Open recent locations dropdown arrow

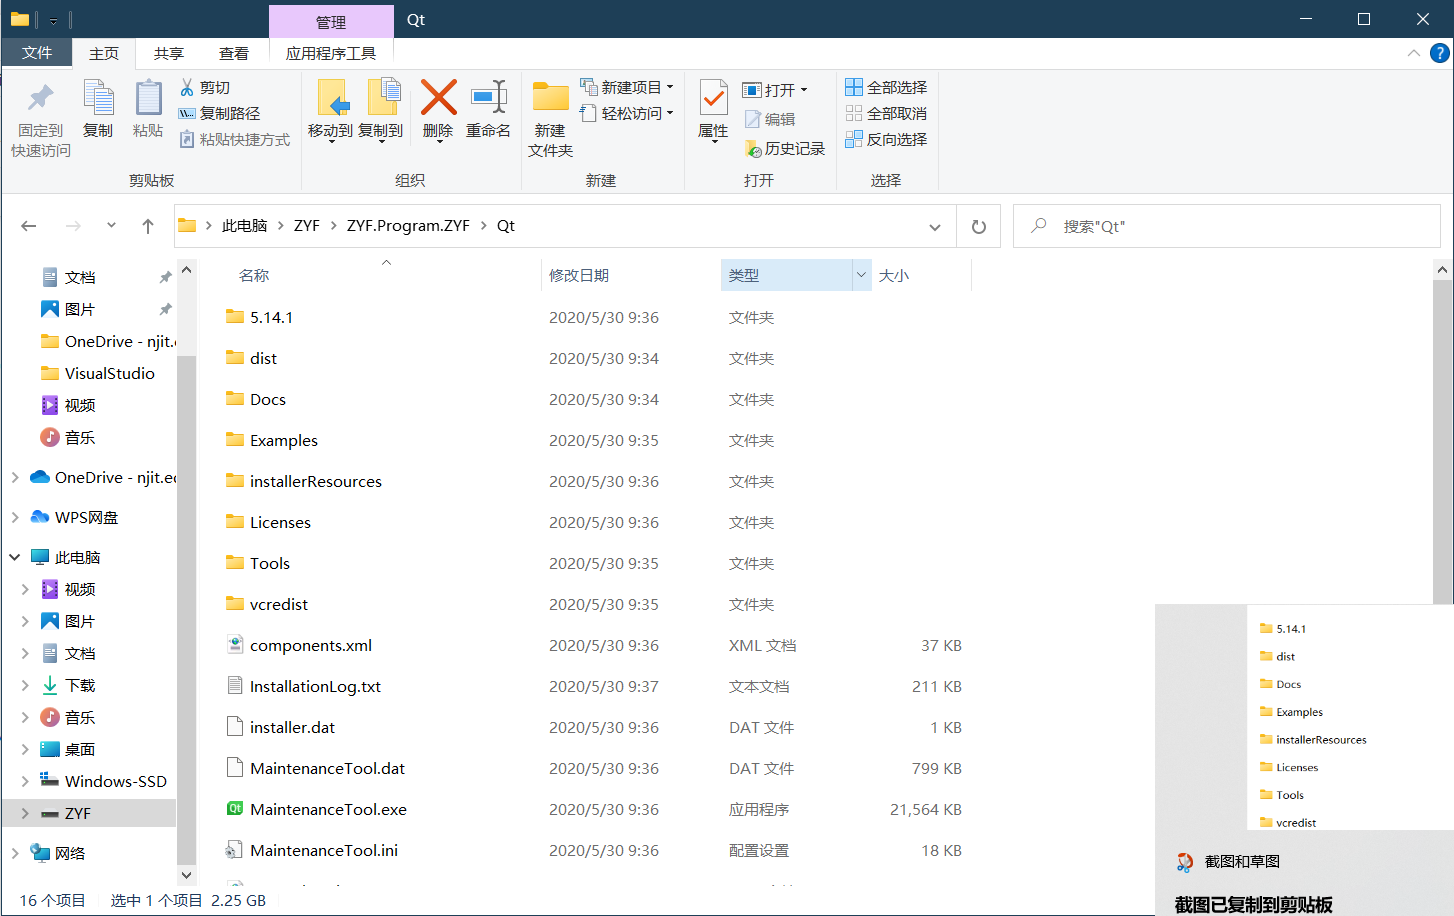point(111,226)
